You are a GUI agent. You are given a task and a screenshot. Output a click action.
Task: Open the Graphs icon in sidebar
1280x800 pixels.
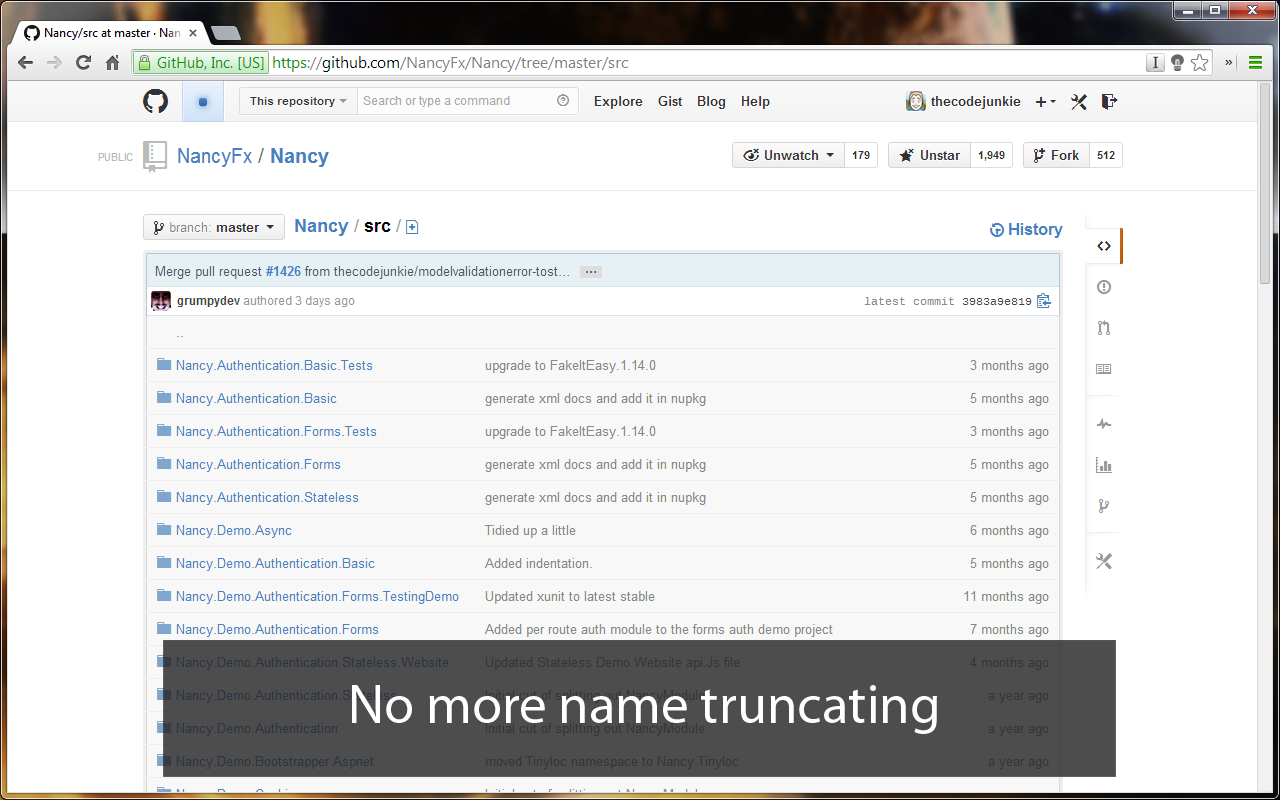click(1104, 465)
